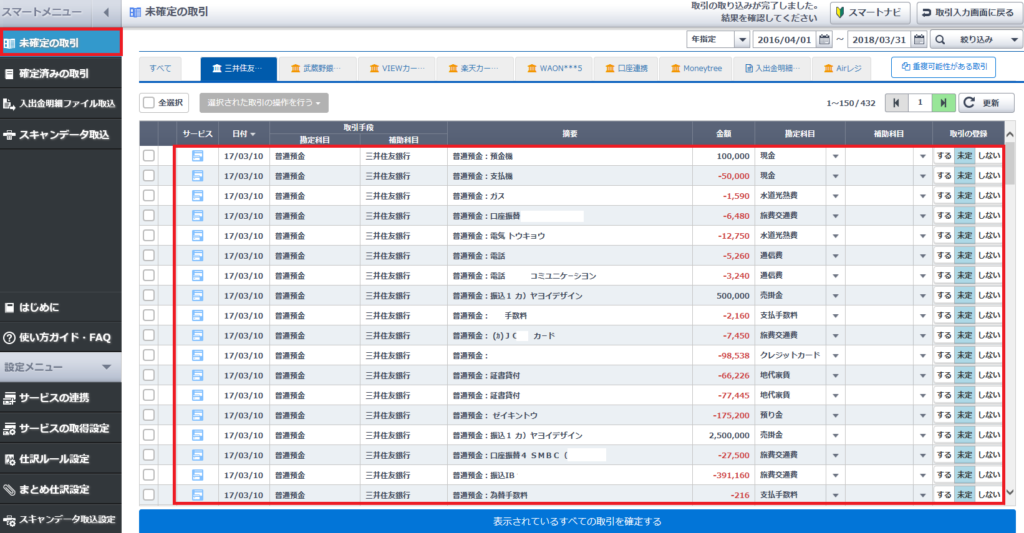
Task: Click the page number field showing 1
Action: coord(919,102)
